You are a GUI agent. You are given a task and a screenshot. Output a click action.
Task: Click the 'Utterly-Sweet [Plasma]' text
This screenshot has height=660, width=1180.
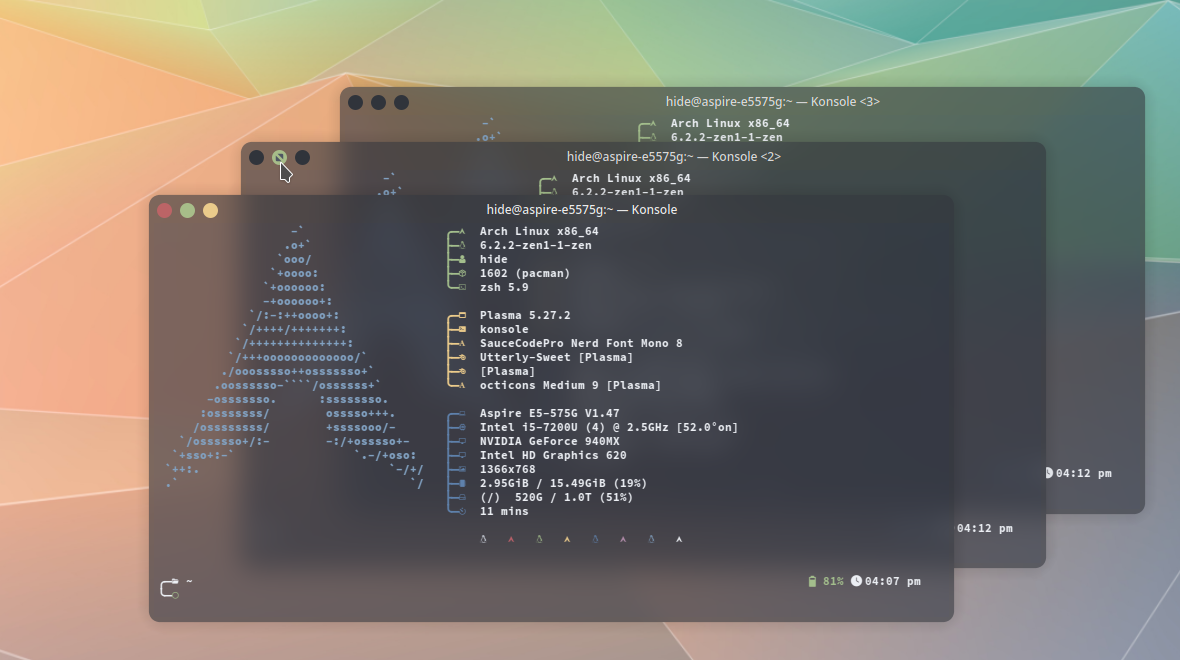[x=556, y=357]
